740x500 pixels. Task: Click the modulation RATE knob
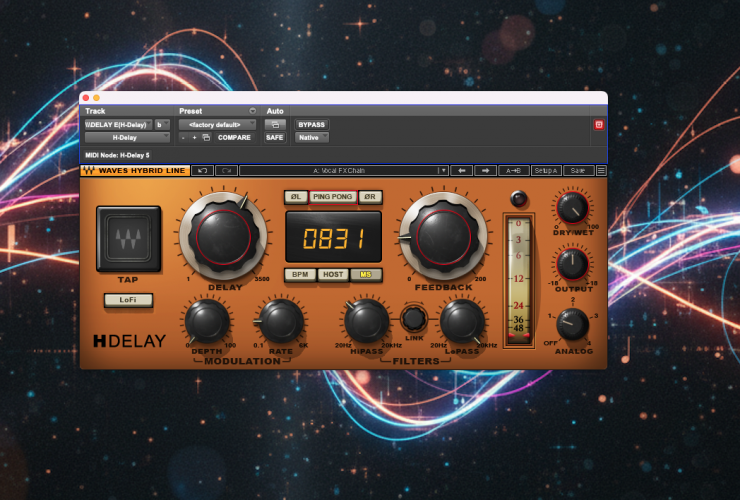(281, 321)
